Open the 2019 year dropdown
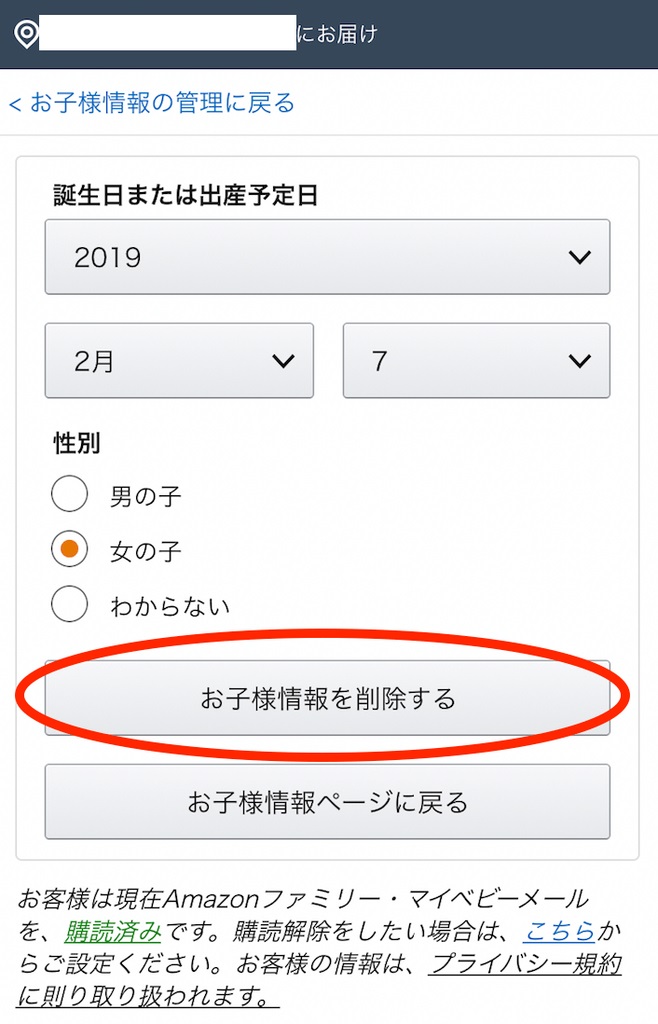 tap(328, 257)
